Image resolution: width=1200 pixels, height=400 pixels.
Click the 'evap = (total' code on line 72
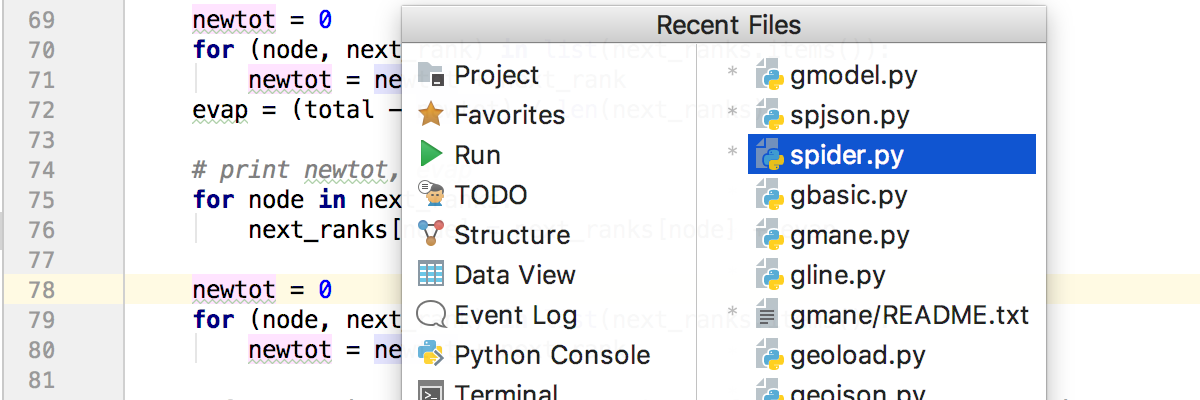point(284,110)
